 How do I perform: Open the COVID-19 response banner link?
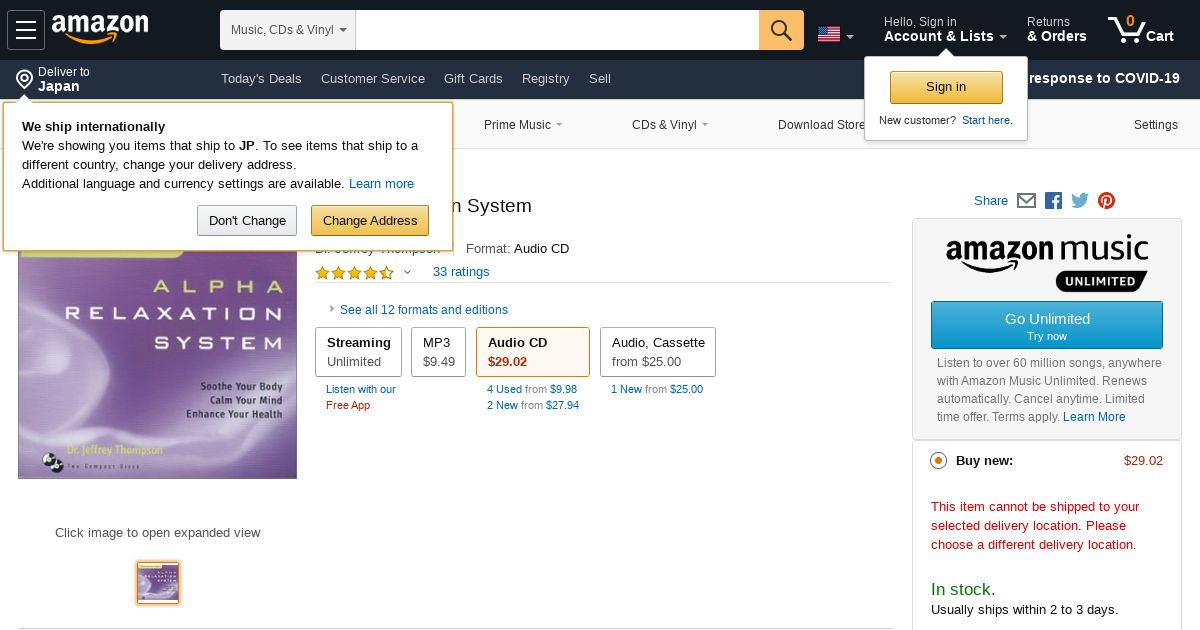(1104, 78)
